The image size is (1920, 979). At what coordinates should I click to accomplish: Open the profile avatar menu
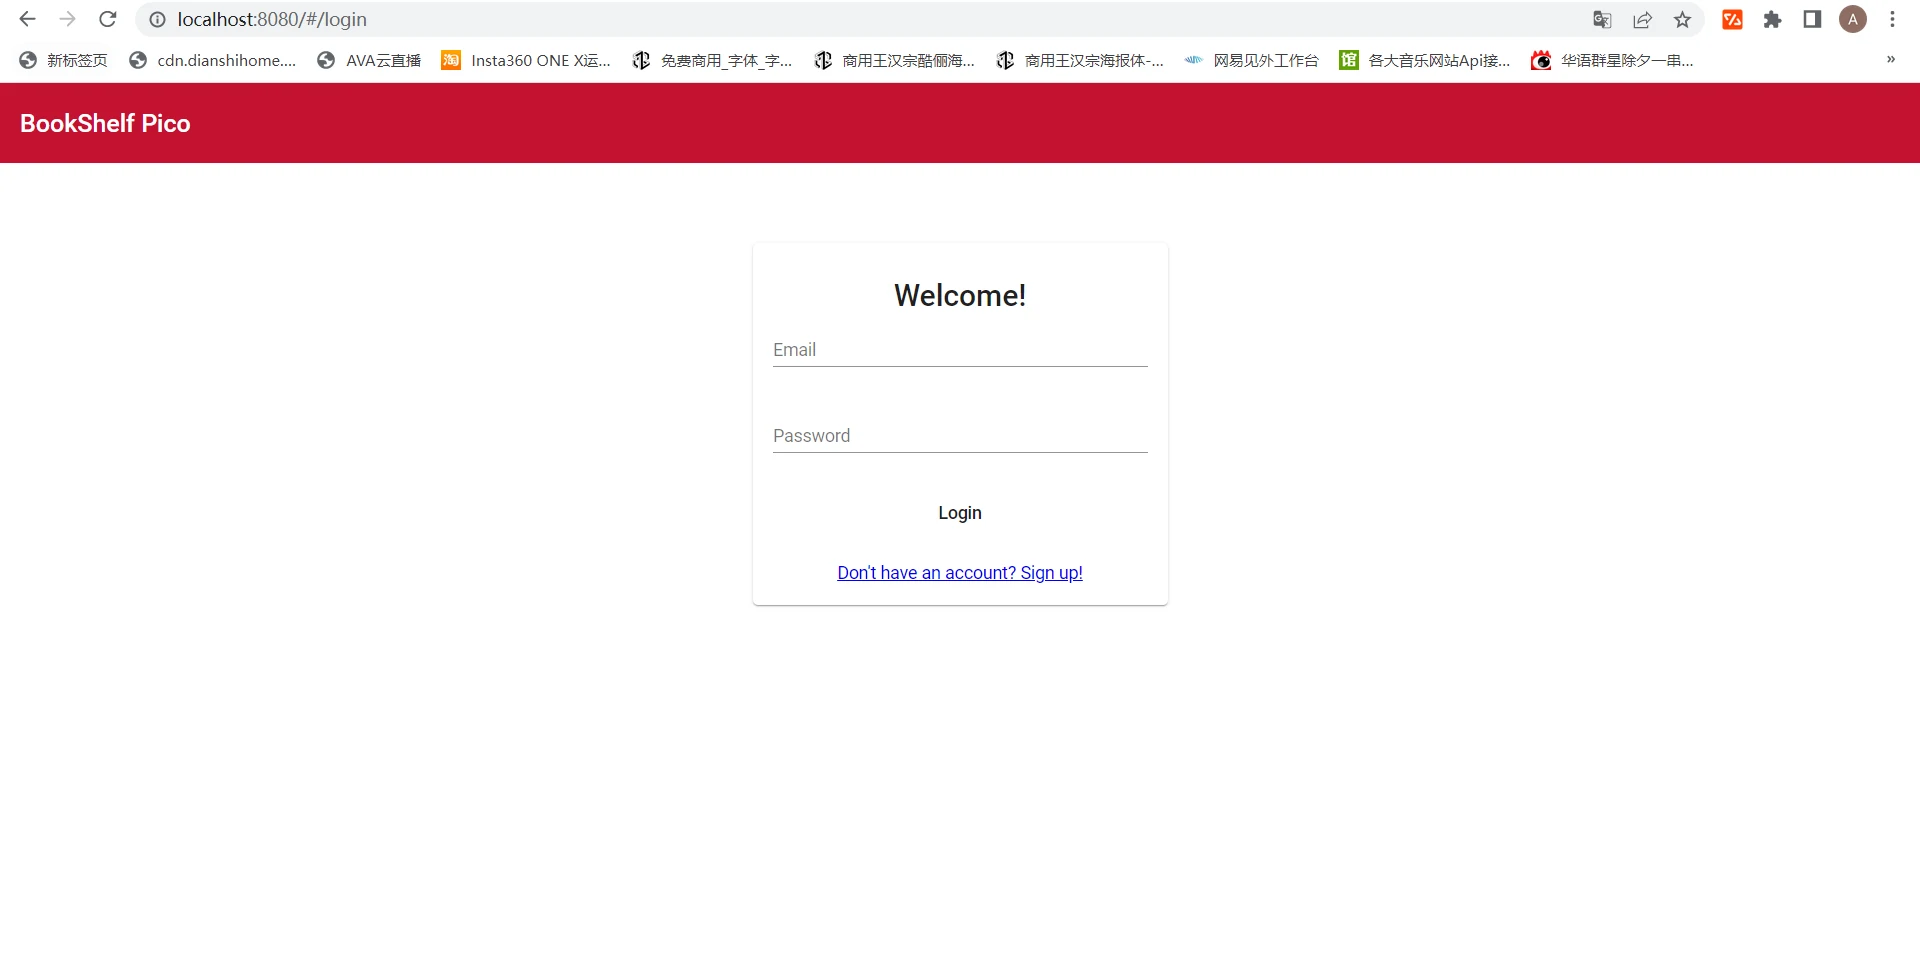[x=1853, y=20]
